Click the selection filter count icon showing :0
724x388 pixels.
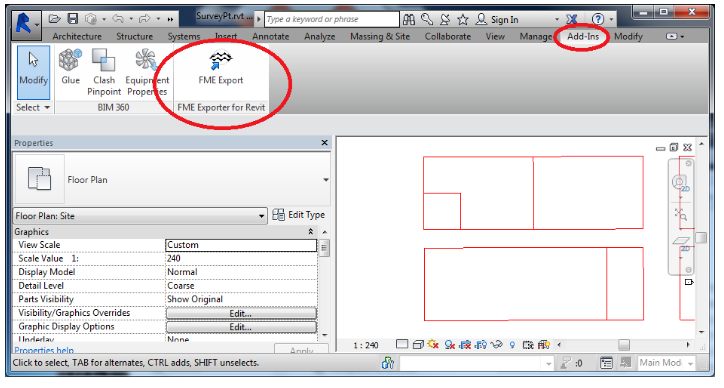(x=571, y=363)
